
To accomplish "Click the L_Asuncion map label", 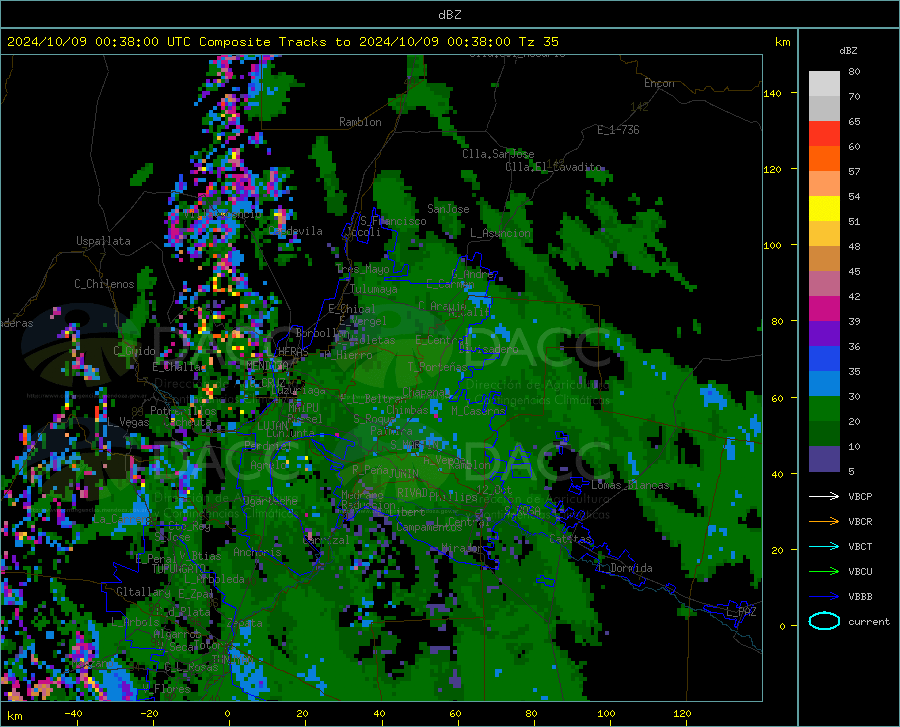I will [x=501, y=233].
